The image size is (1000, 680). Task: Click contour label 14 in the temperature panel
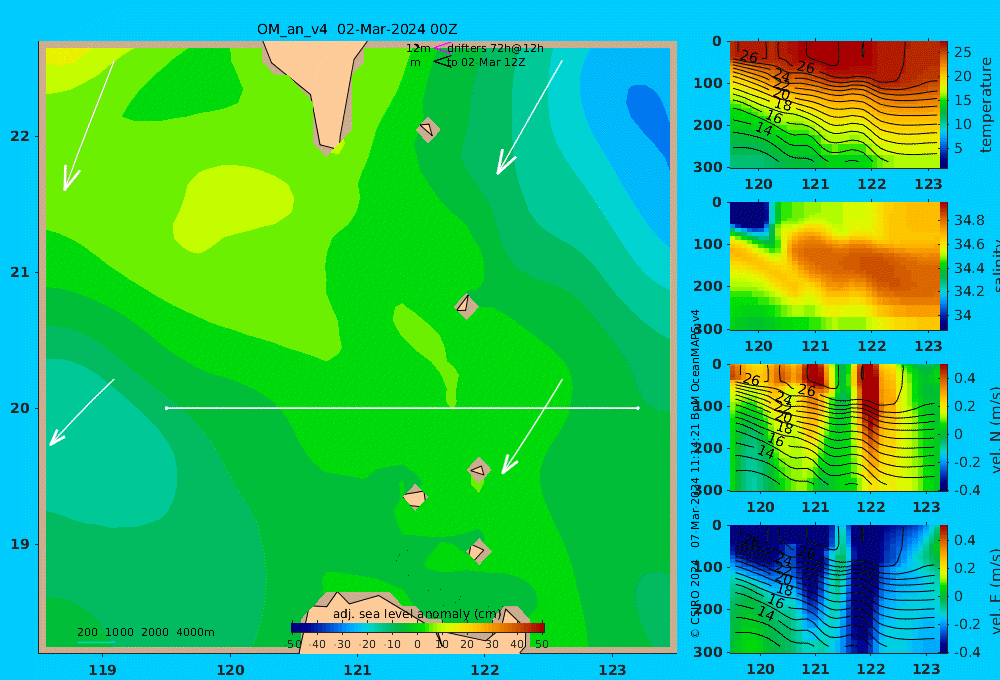tap(763, 129)
